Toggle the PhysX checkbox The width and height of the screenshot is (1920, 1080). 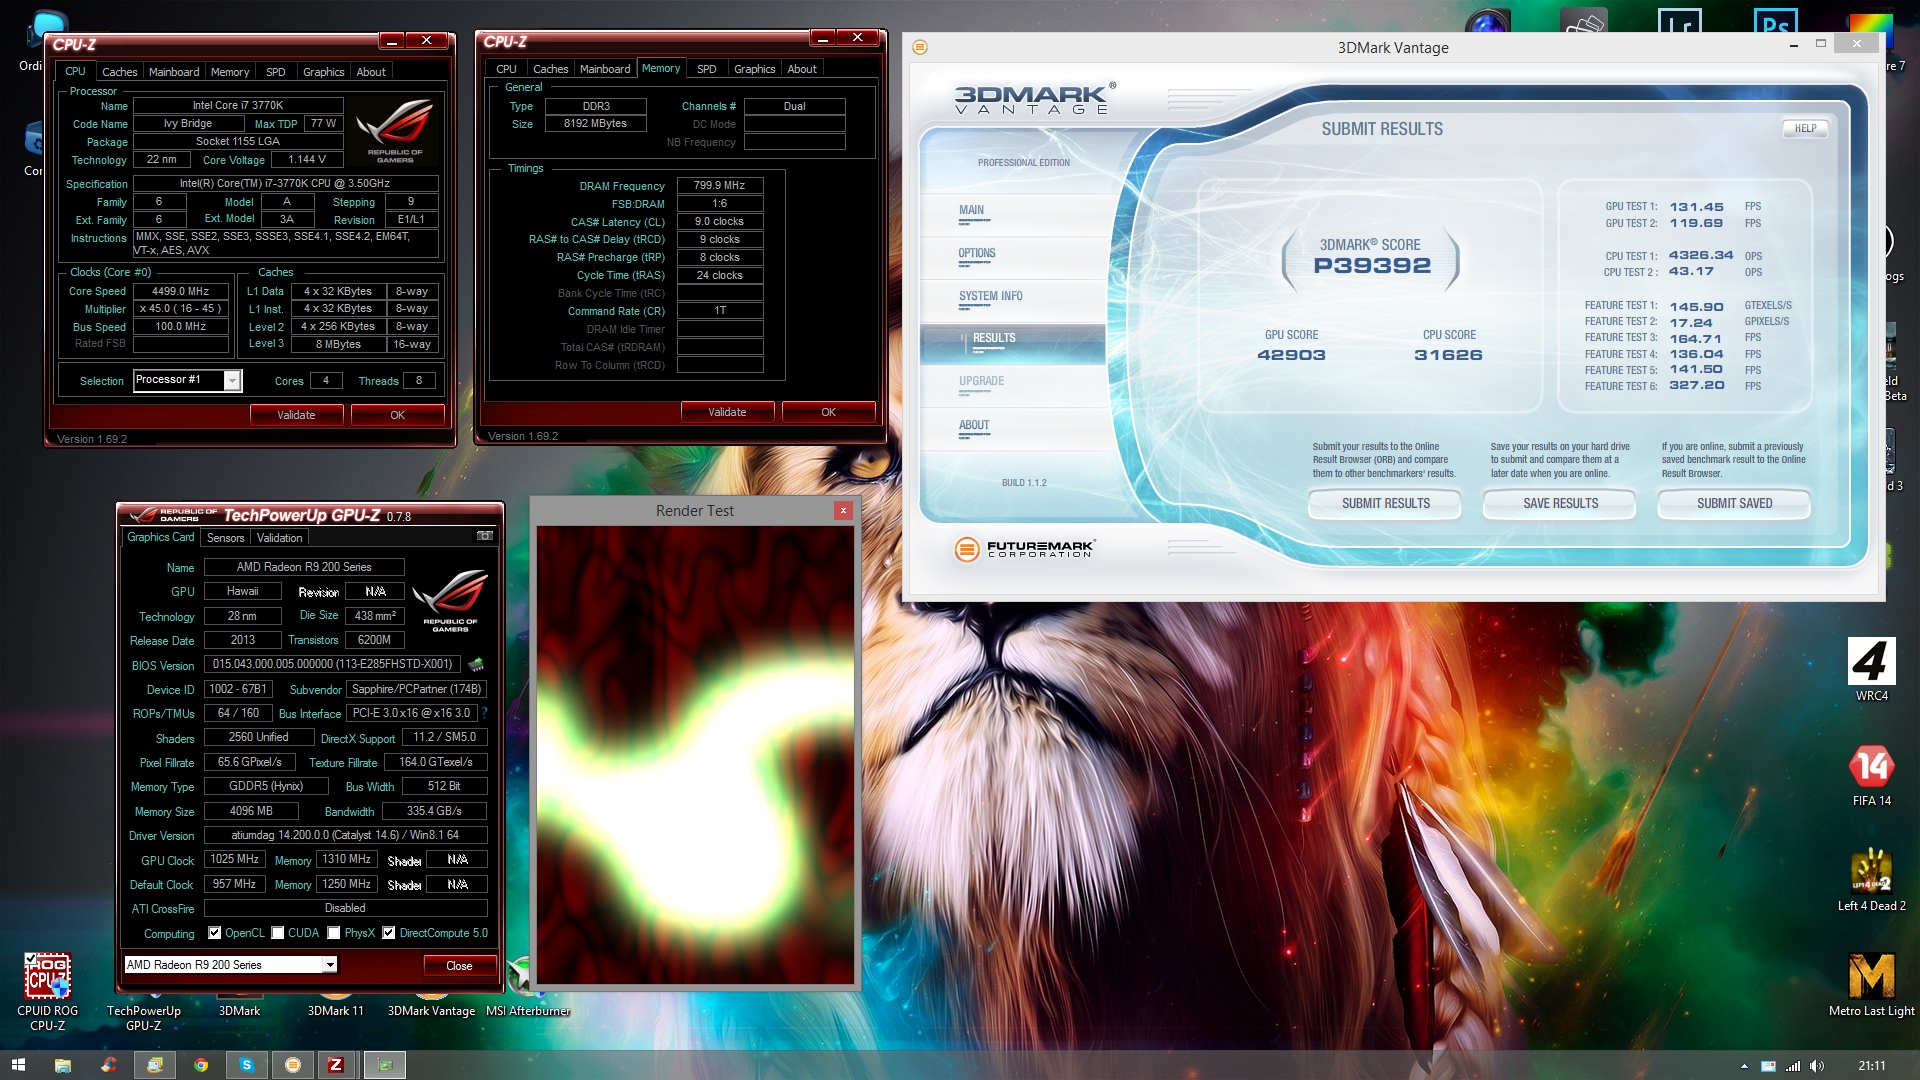coord(334,933)
